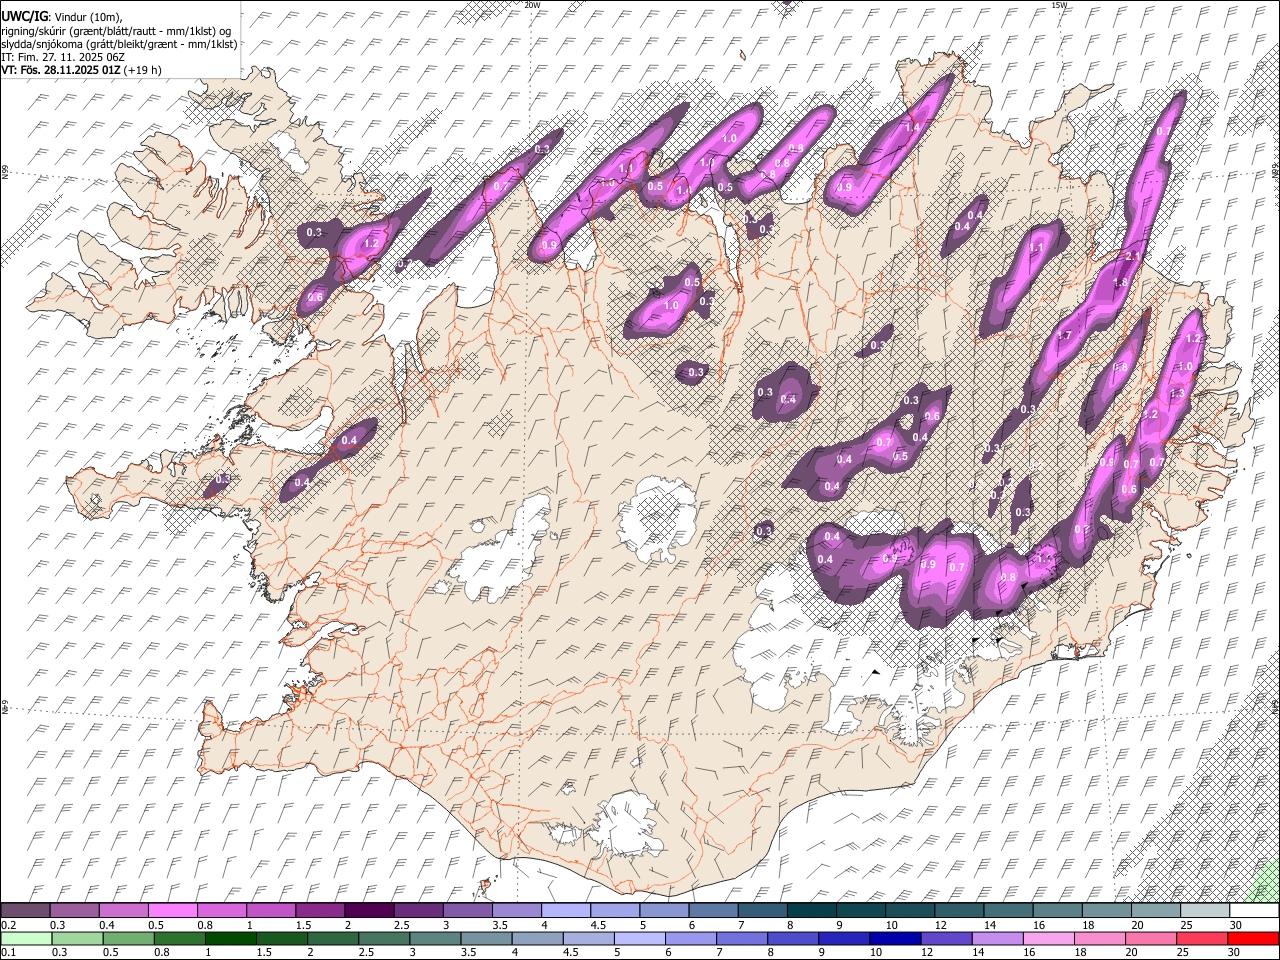
Task: Click the '1.7' precipitation value on the map
Action: [x=1064, y=336]
